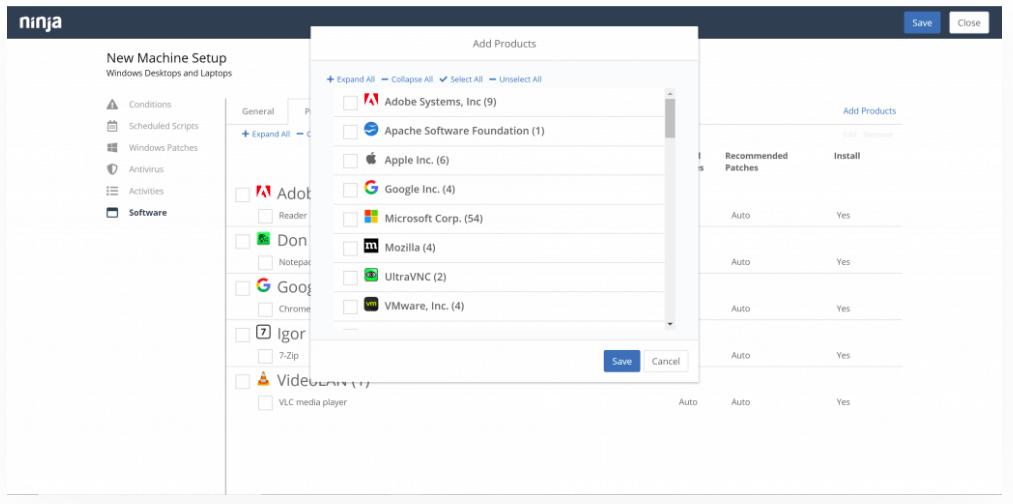The image size is (1013, 504).
Task: Check the UltraVNC (2) checkbox
Action: (x=350, y=277)
